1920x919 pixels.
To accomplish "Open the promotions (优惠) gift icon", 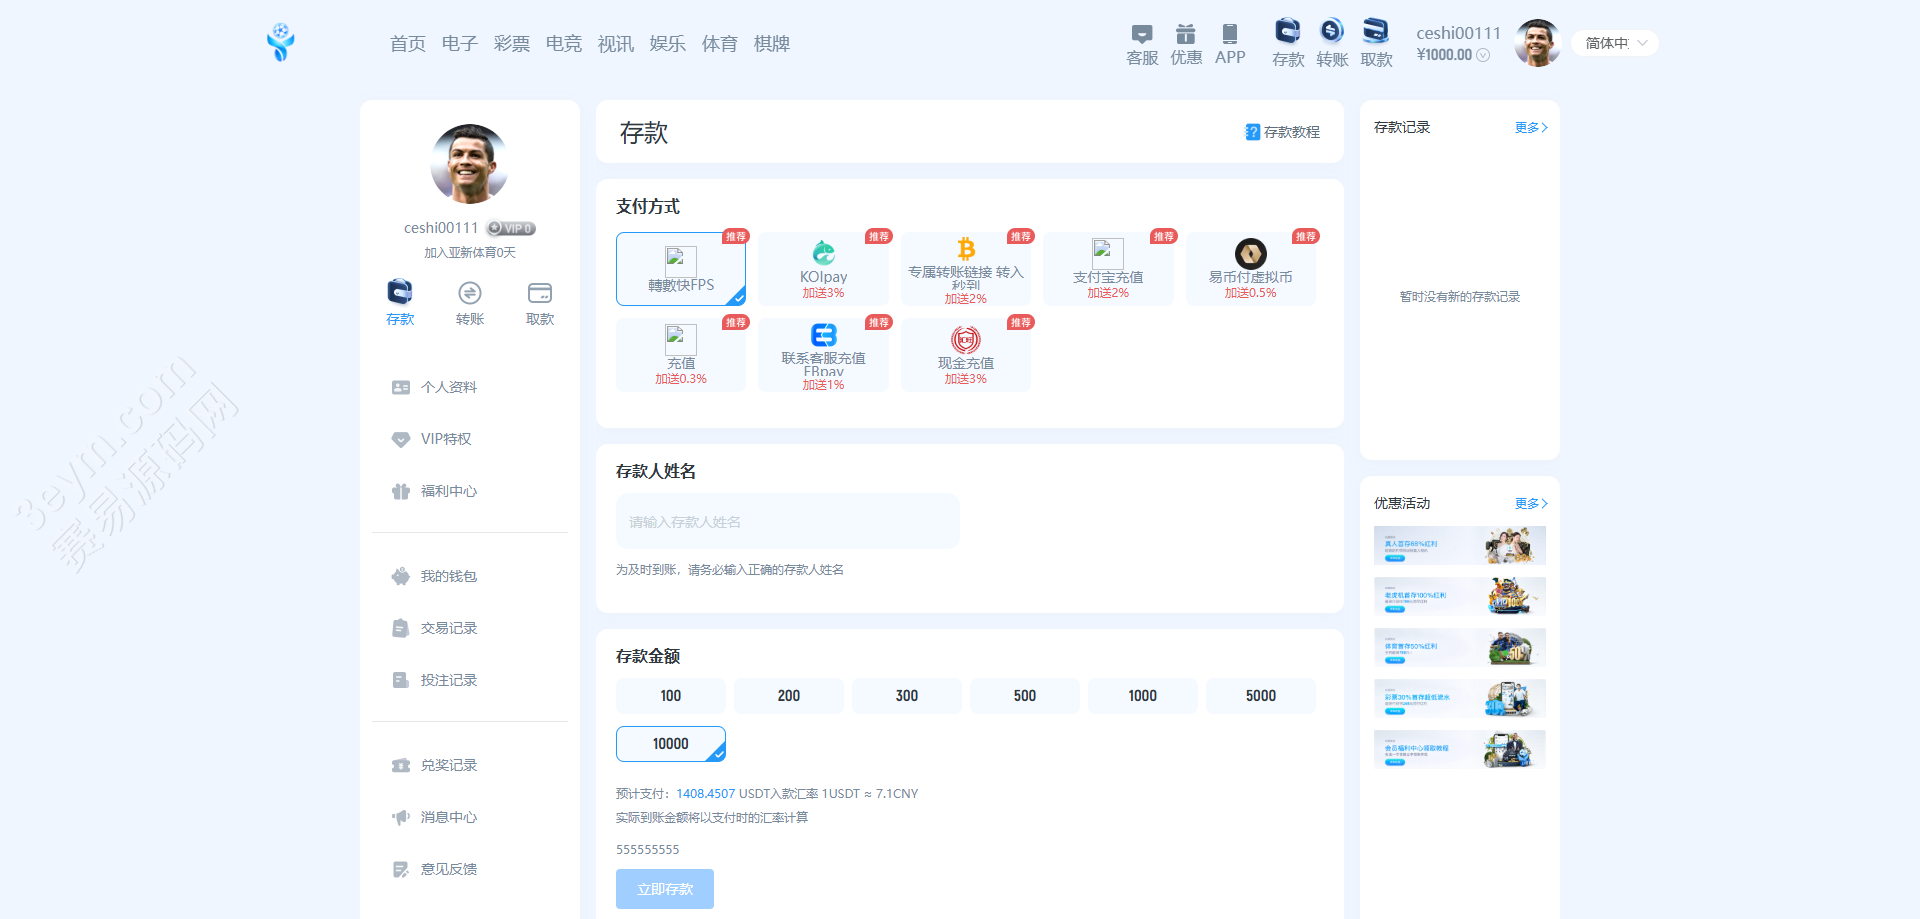I will pyautogui.click(x=1185, y=35).
